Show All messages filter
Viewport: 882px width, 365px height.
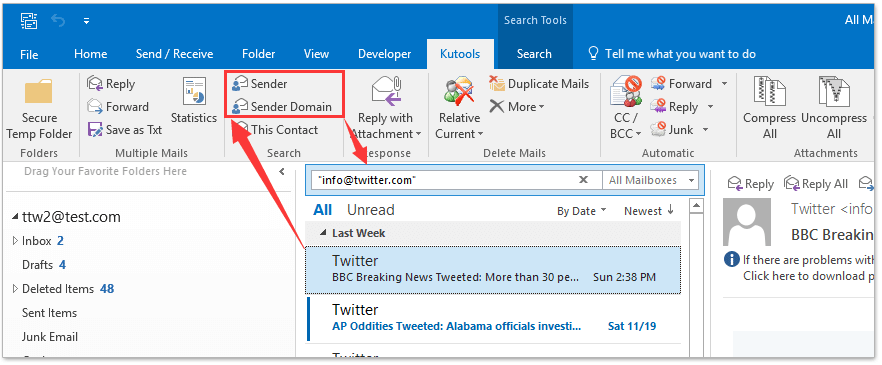322,210
